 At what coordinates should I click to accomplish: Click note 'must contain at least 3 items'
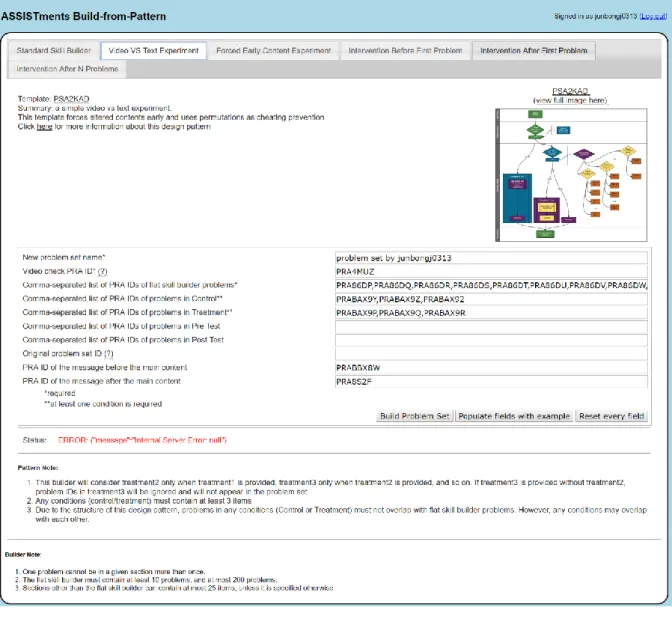[143, 501]
